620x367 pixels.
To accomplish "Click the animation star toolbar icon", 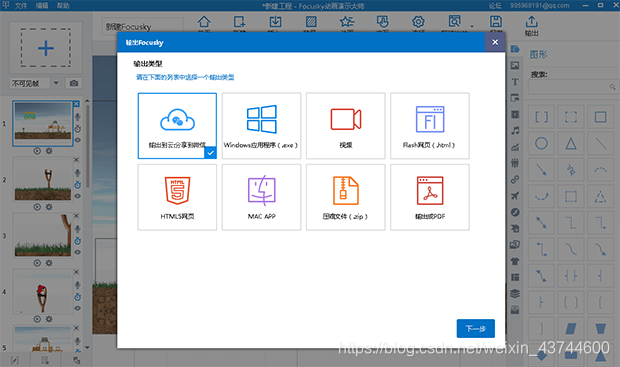I will [347, 23].
